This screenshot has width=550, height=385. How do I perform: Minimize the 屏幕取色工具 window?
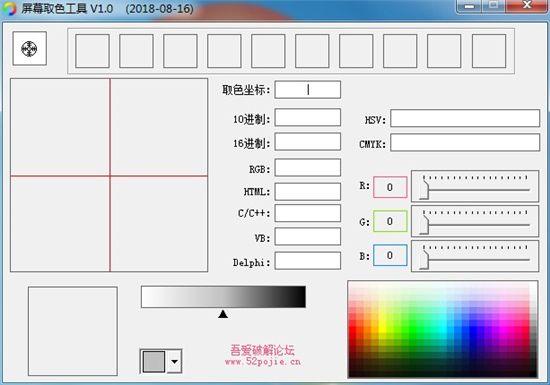[x=469, y=6]
